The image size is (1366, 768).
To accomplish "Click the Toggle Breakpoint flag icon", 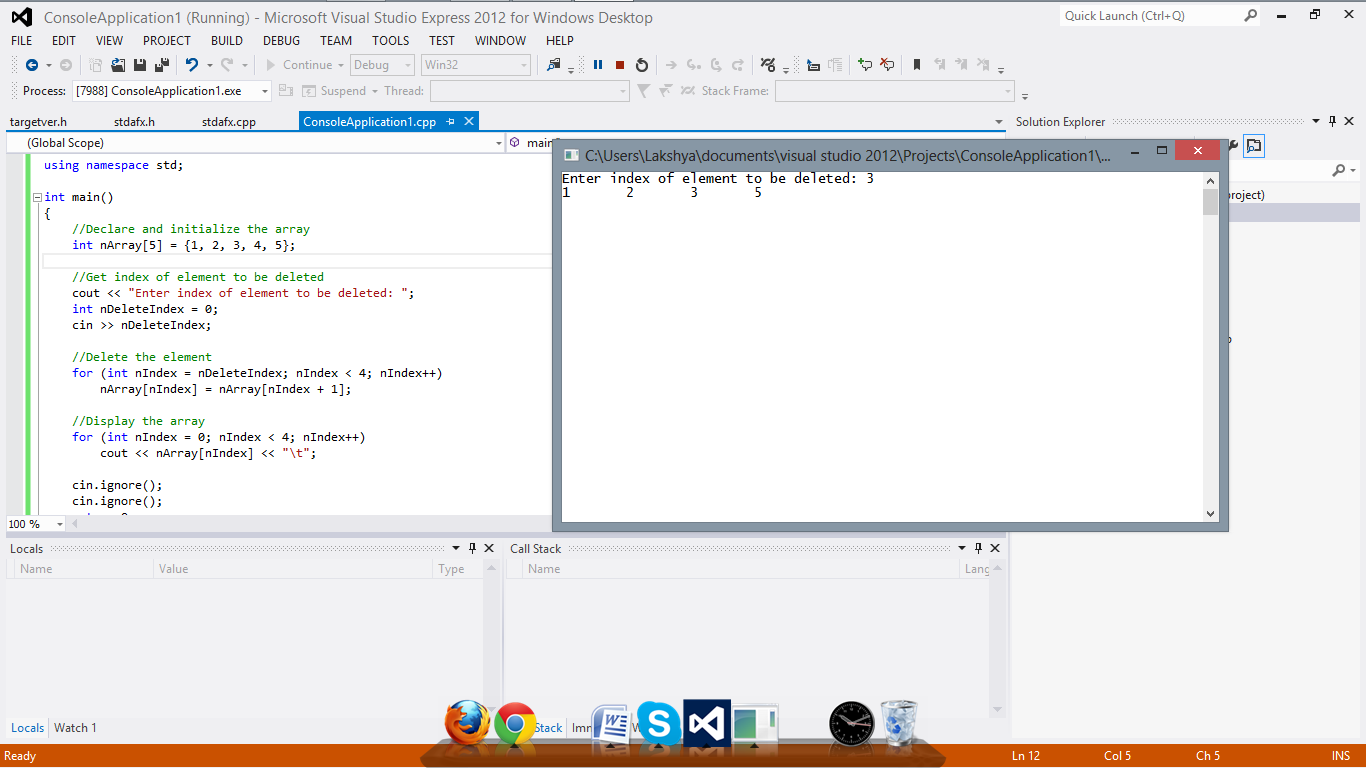I will [916, 64].
